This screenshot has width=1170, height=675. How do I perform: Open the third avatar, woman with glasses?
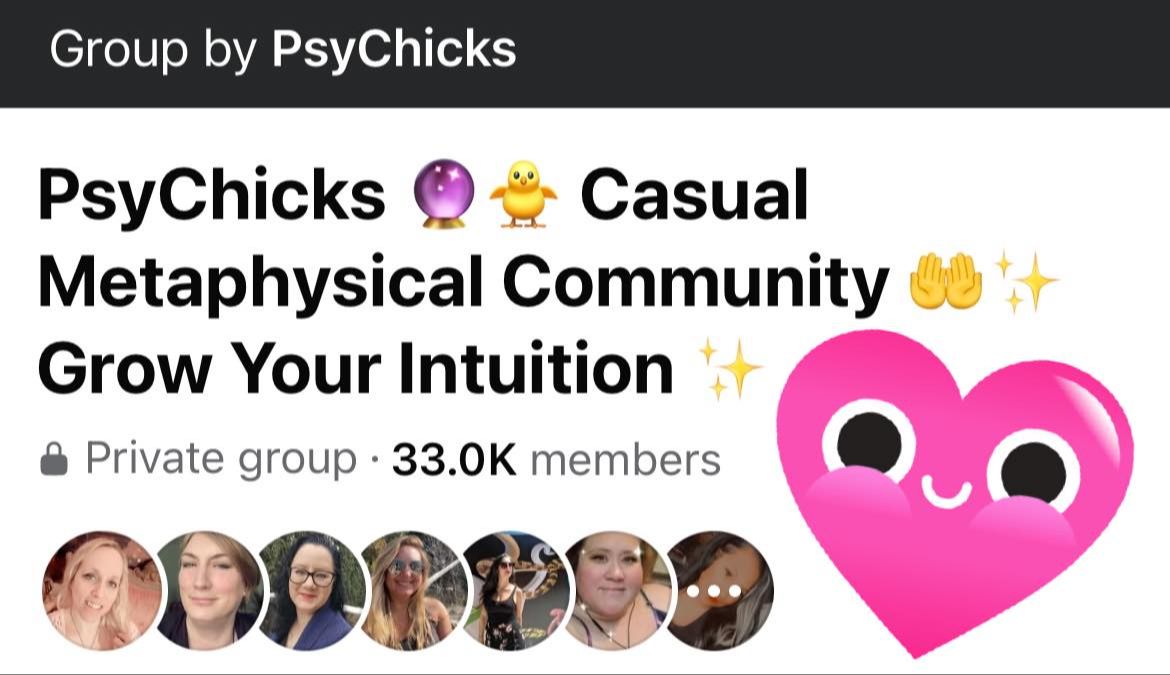311,591
